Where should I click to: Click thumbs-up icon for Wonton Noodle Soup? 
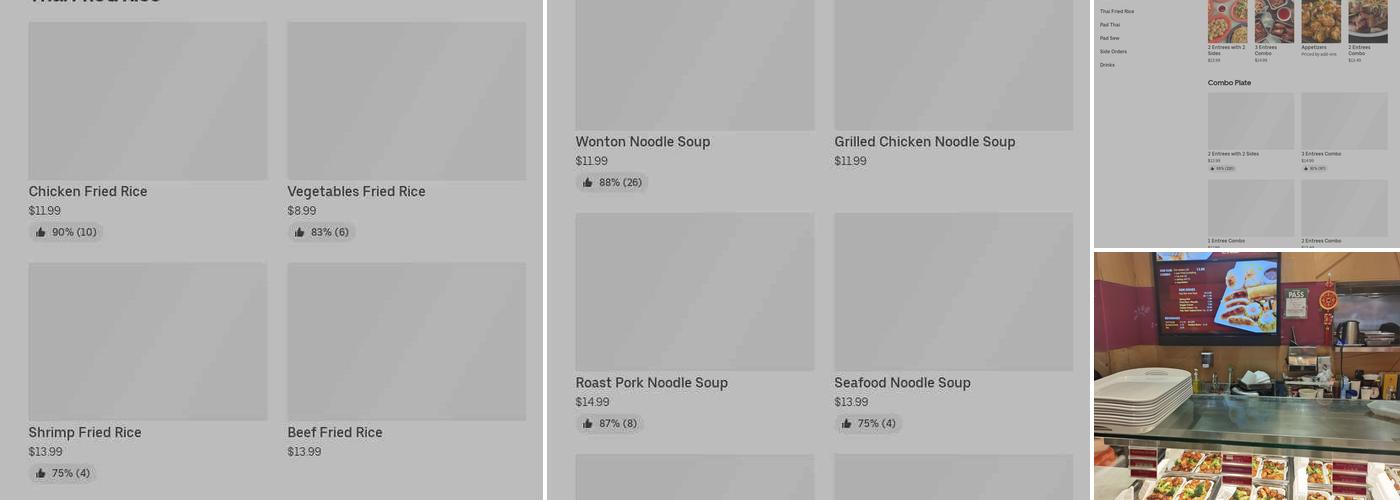click(588, 183)
